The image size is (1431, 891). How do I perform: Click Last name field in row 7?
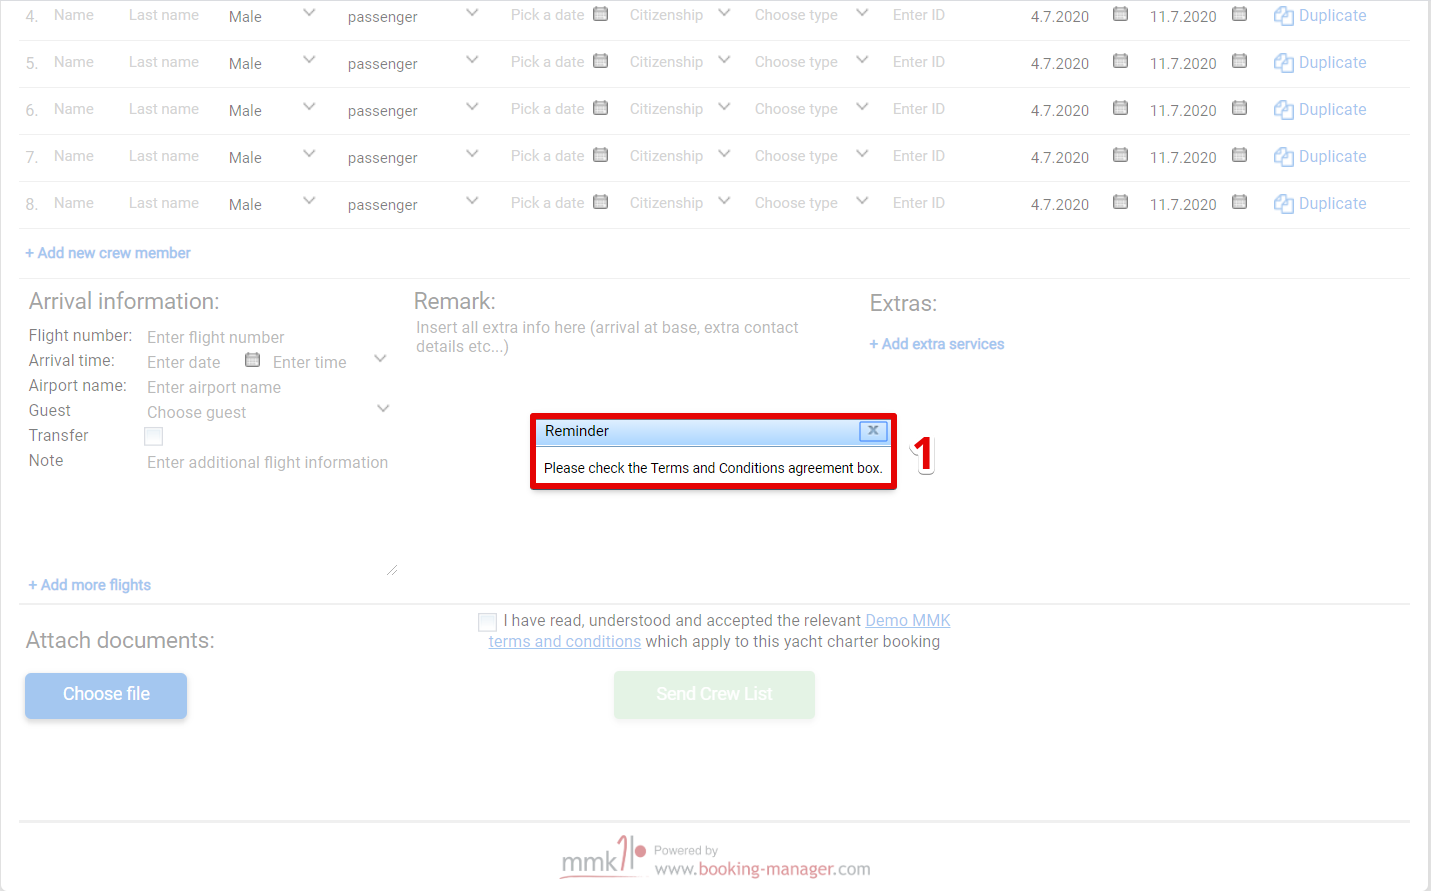(164, 156)
